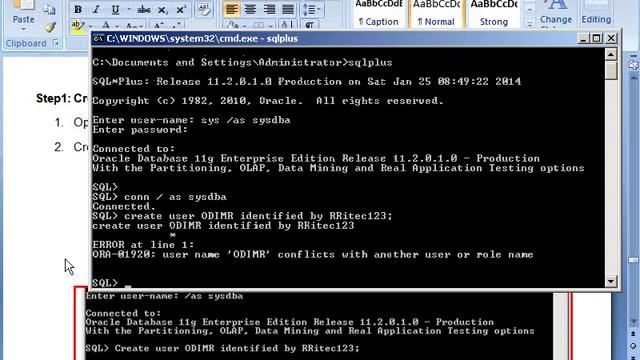Select the Format Painter brush
Screen dimensions: 640x360
pyautogui.click(x=50, y=27)
